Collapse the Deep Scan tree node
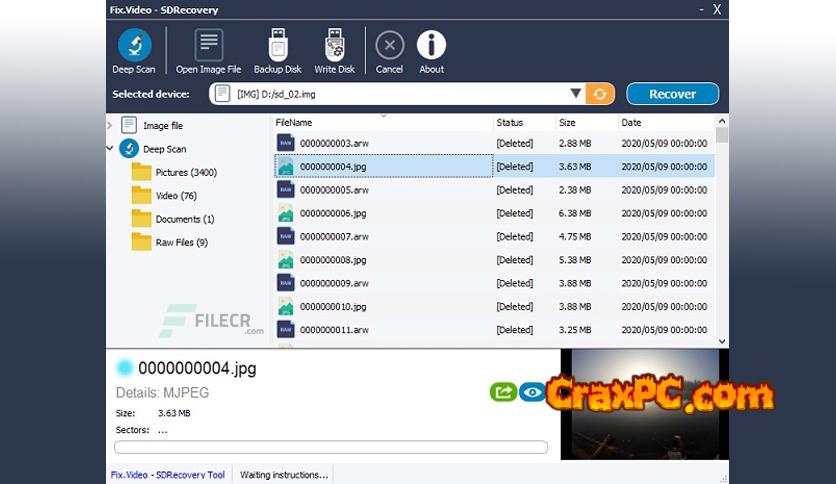836x484 pixels. click(x=110, y=149)
